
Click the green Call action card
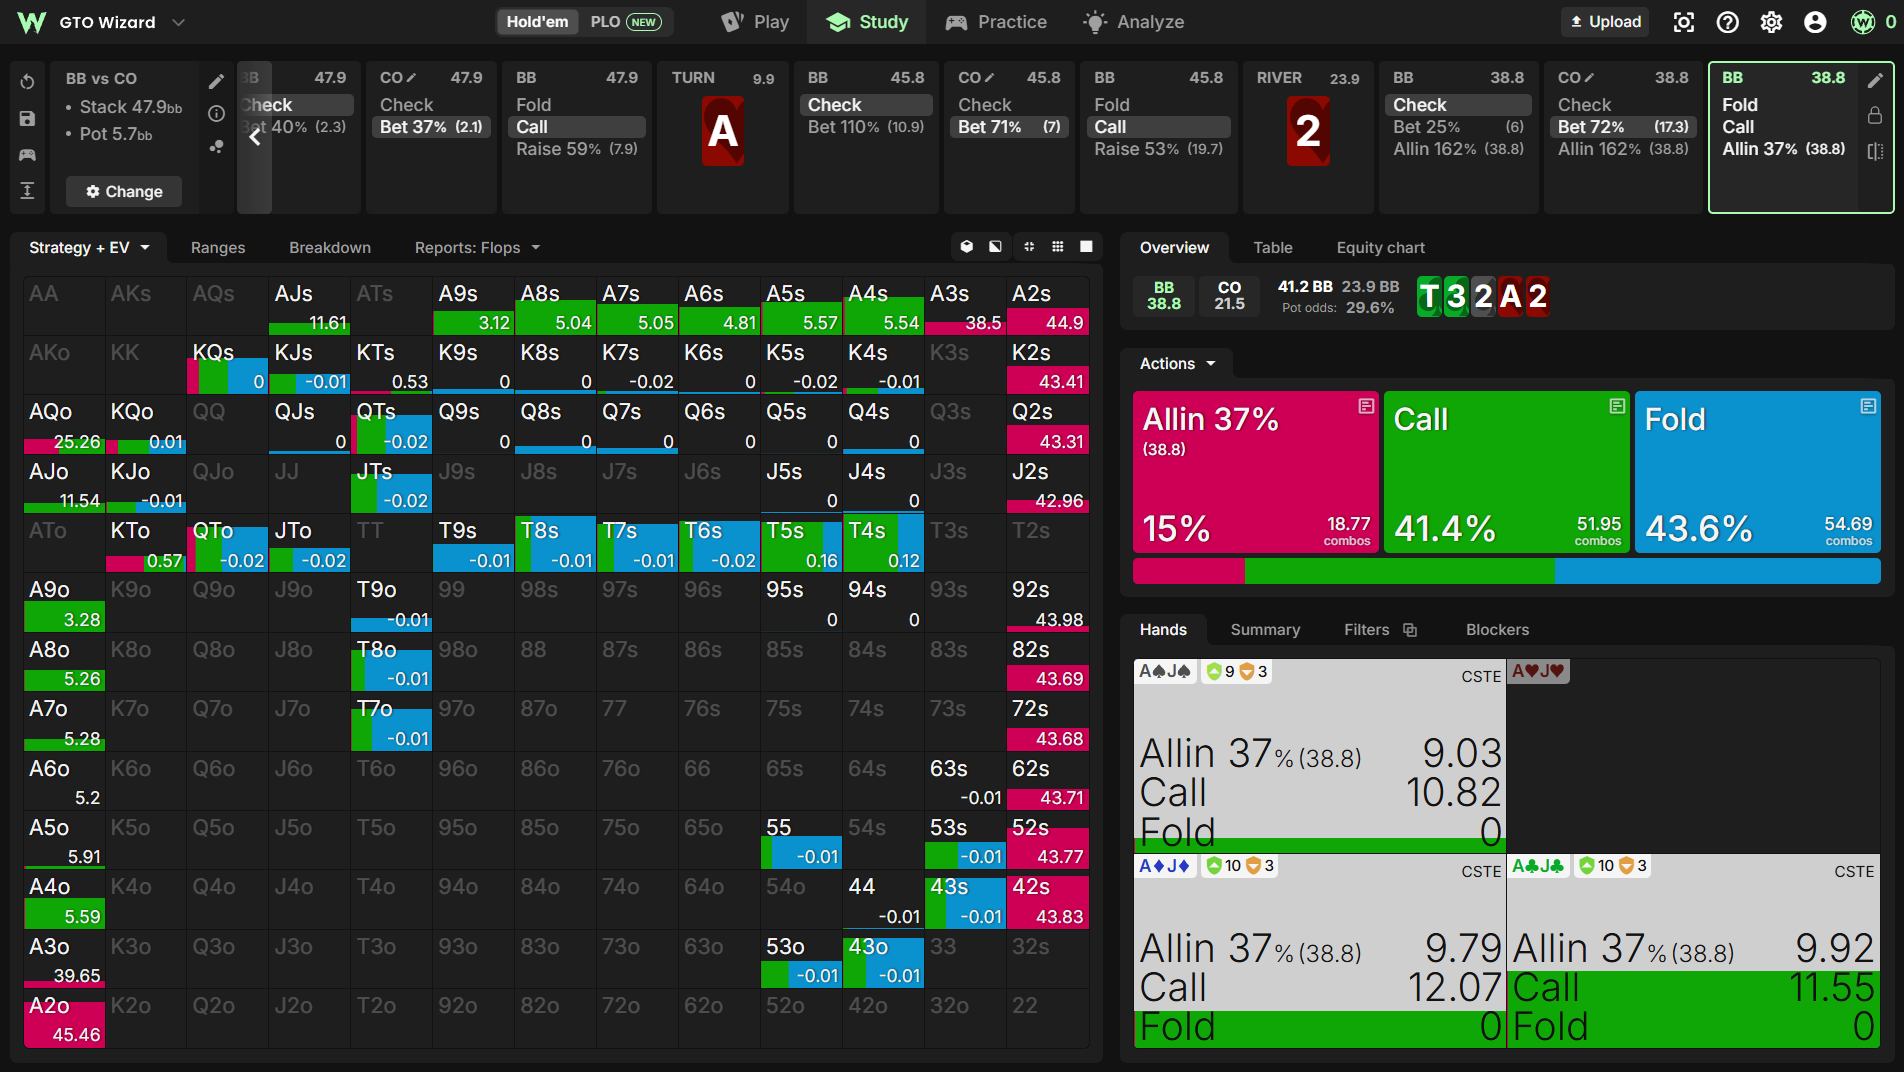point(1507,472)
